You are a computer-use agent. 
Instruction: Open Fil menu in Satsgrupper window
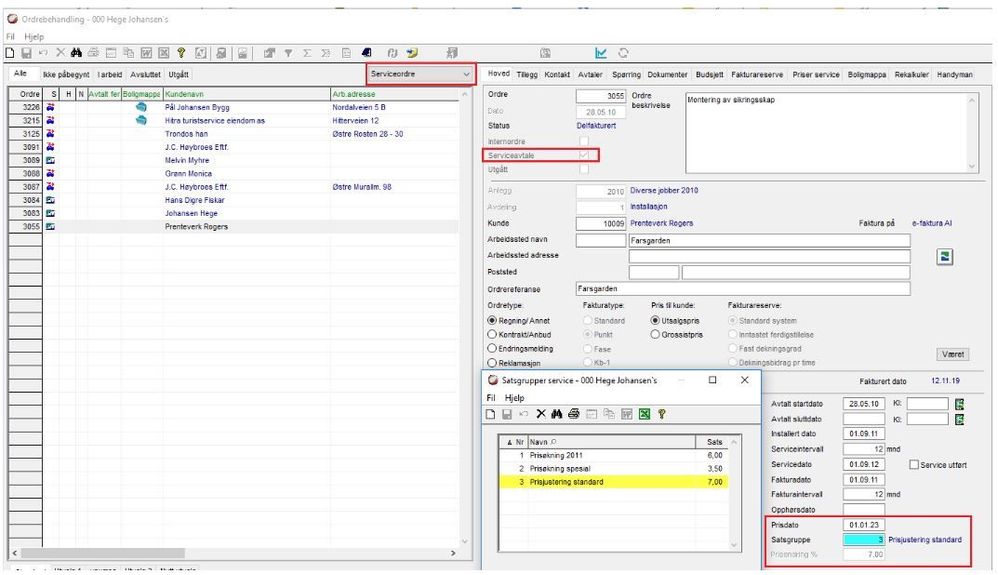491,397
